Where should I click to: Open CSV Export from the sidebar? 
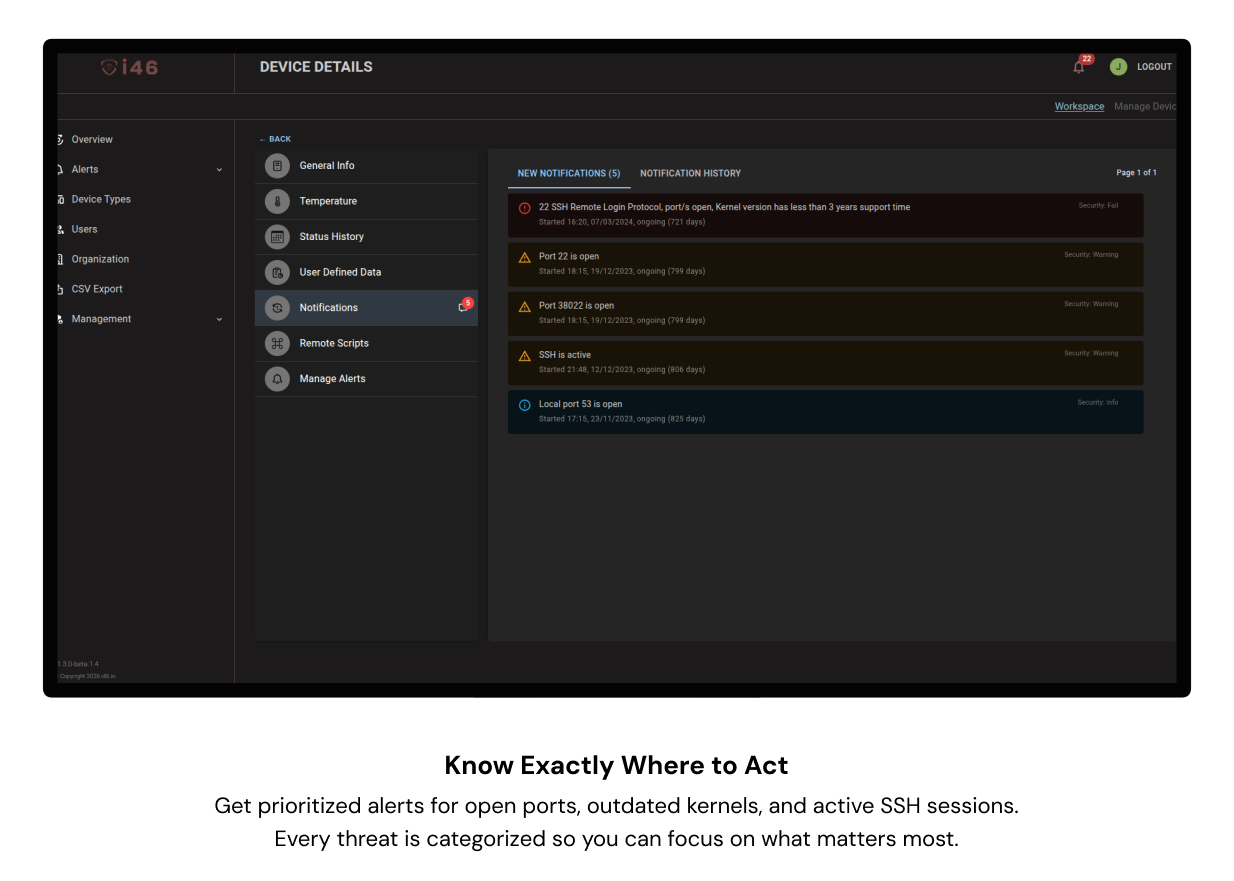coord(97,289)
